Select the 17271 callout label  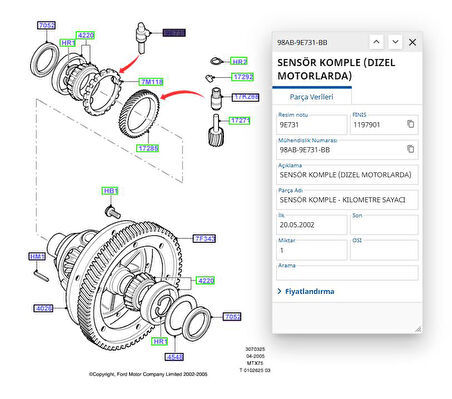(x=240, y=120)
